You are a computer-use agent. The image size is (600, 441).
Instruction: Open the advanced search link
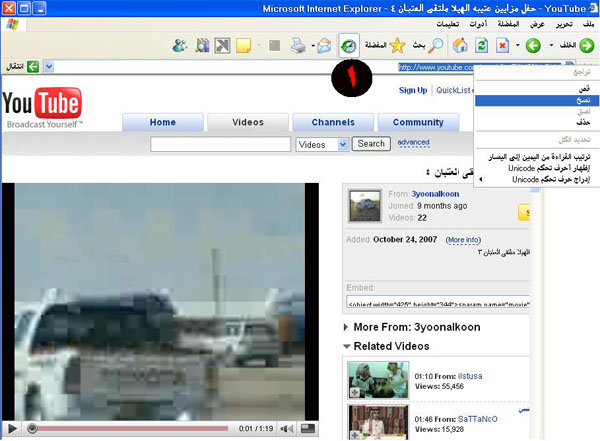(x=413, y=142)
